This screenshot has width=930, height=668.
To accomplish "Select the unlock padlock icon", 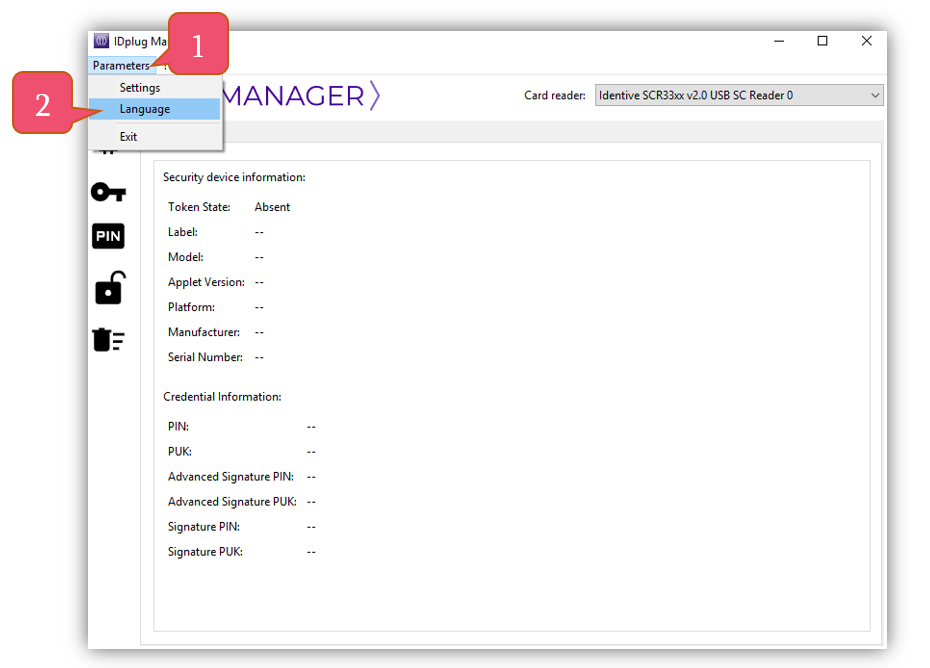I will point(109,288).
